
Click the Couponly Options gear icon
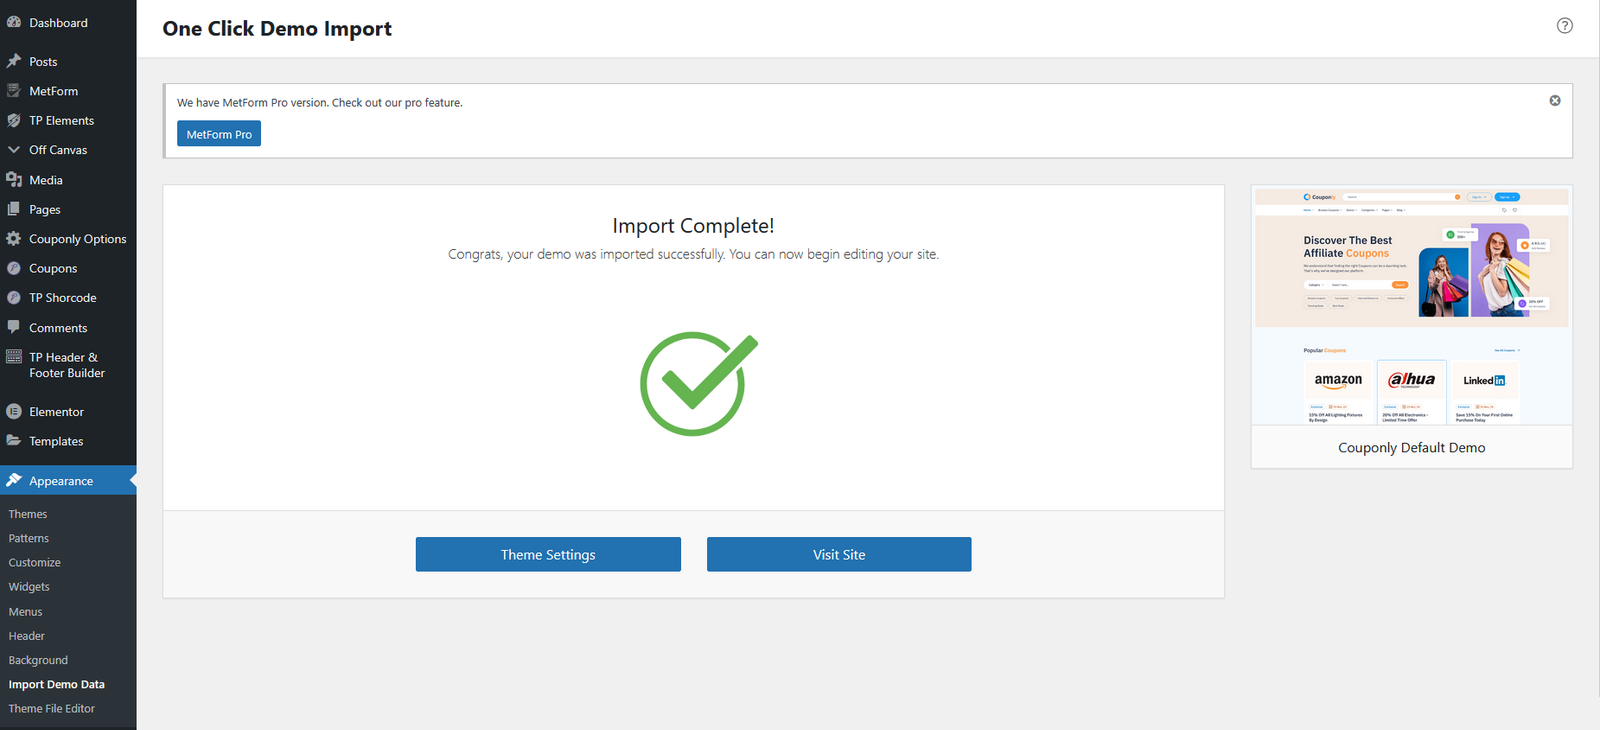click(14, 239)
